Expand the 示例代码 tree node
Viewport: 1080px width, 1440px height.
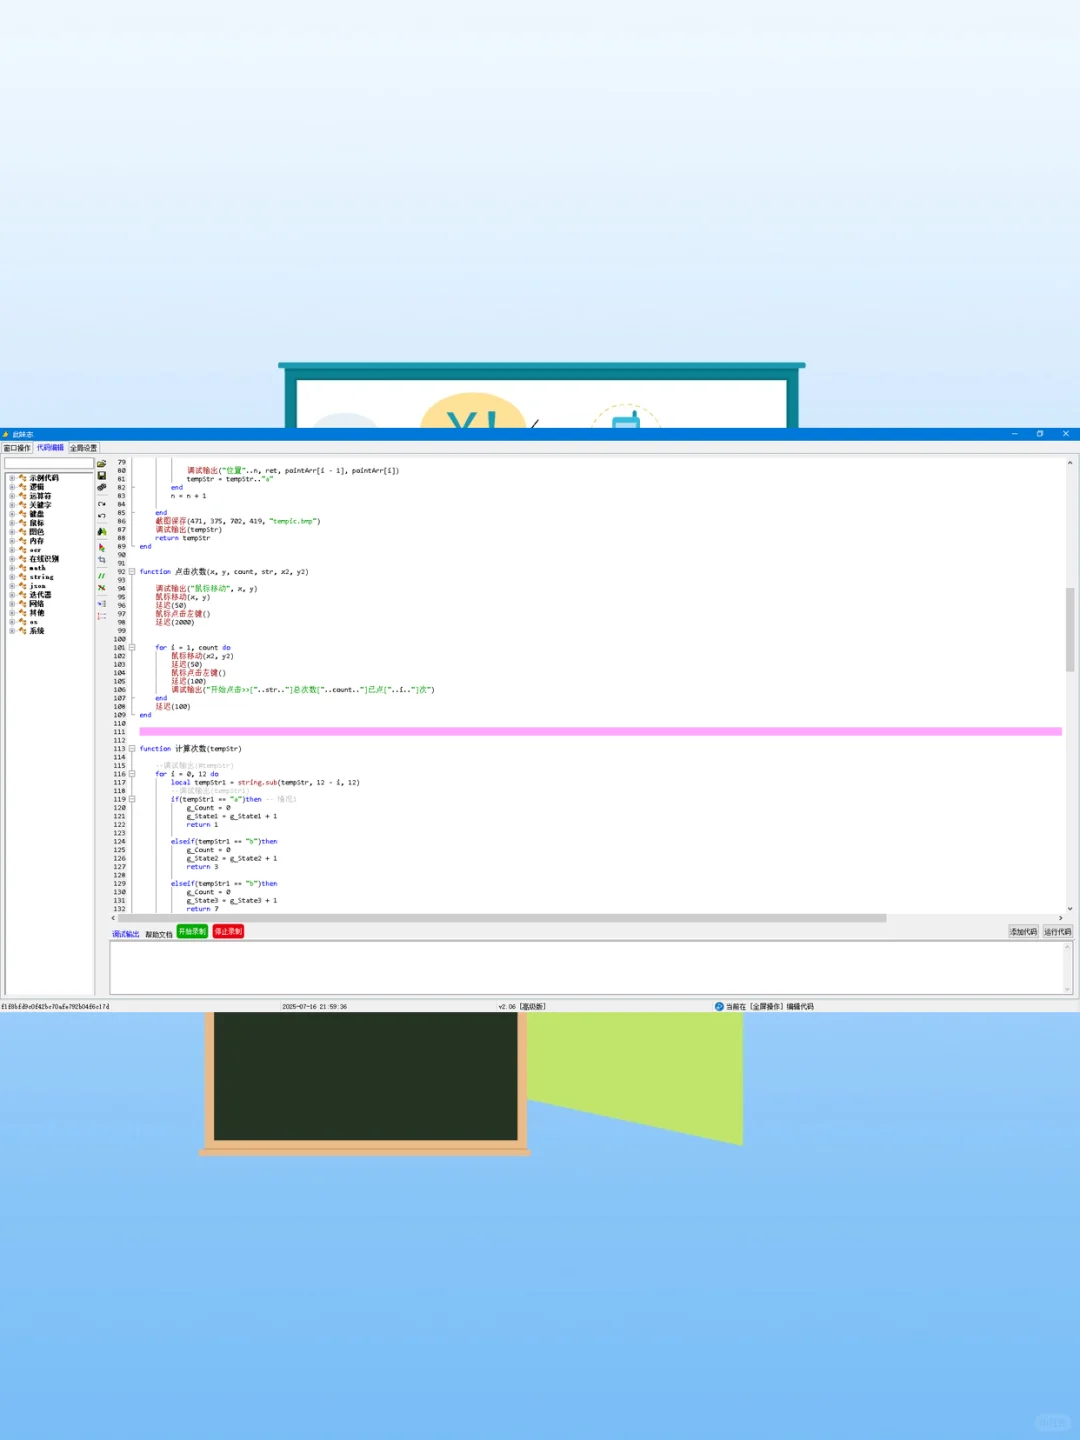click(x=12, y=478)
